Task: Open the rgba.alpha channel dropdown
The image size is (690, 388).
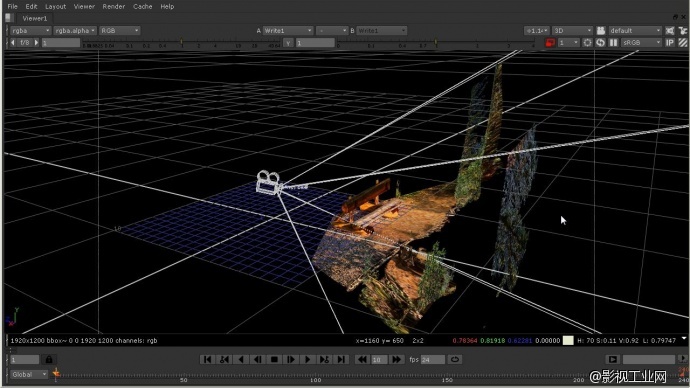Action: click(75, 31)
